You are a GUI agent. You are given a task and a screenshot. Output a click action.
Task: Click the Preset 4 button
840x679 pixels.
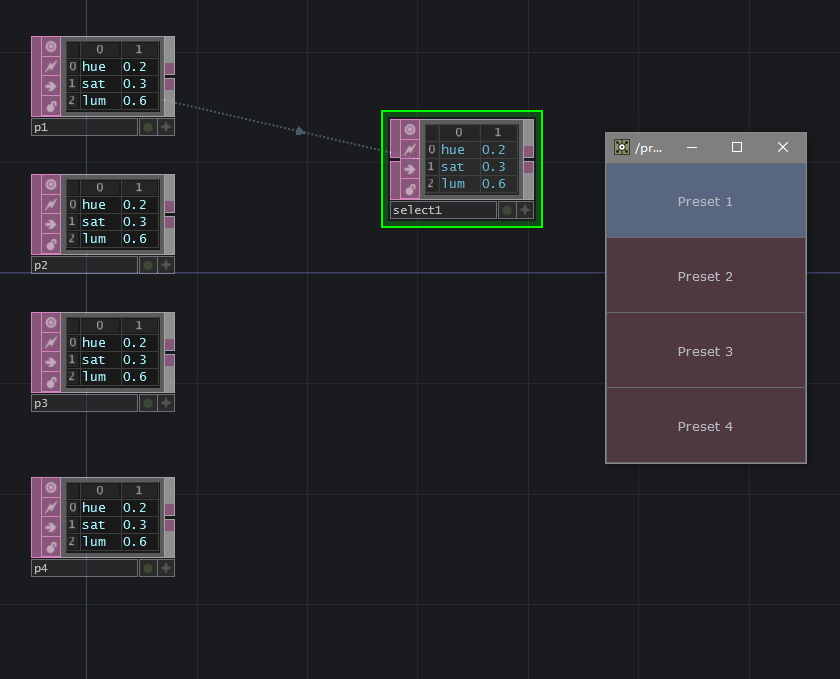pyautogui.click(x=705, y=426)
